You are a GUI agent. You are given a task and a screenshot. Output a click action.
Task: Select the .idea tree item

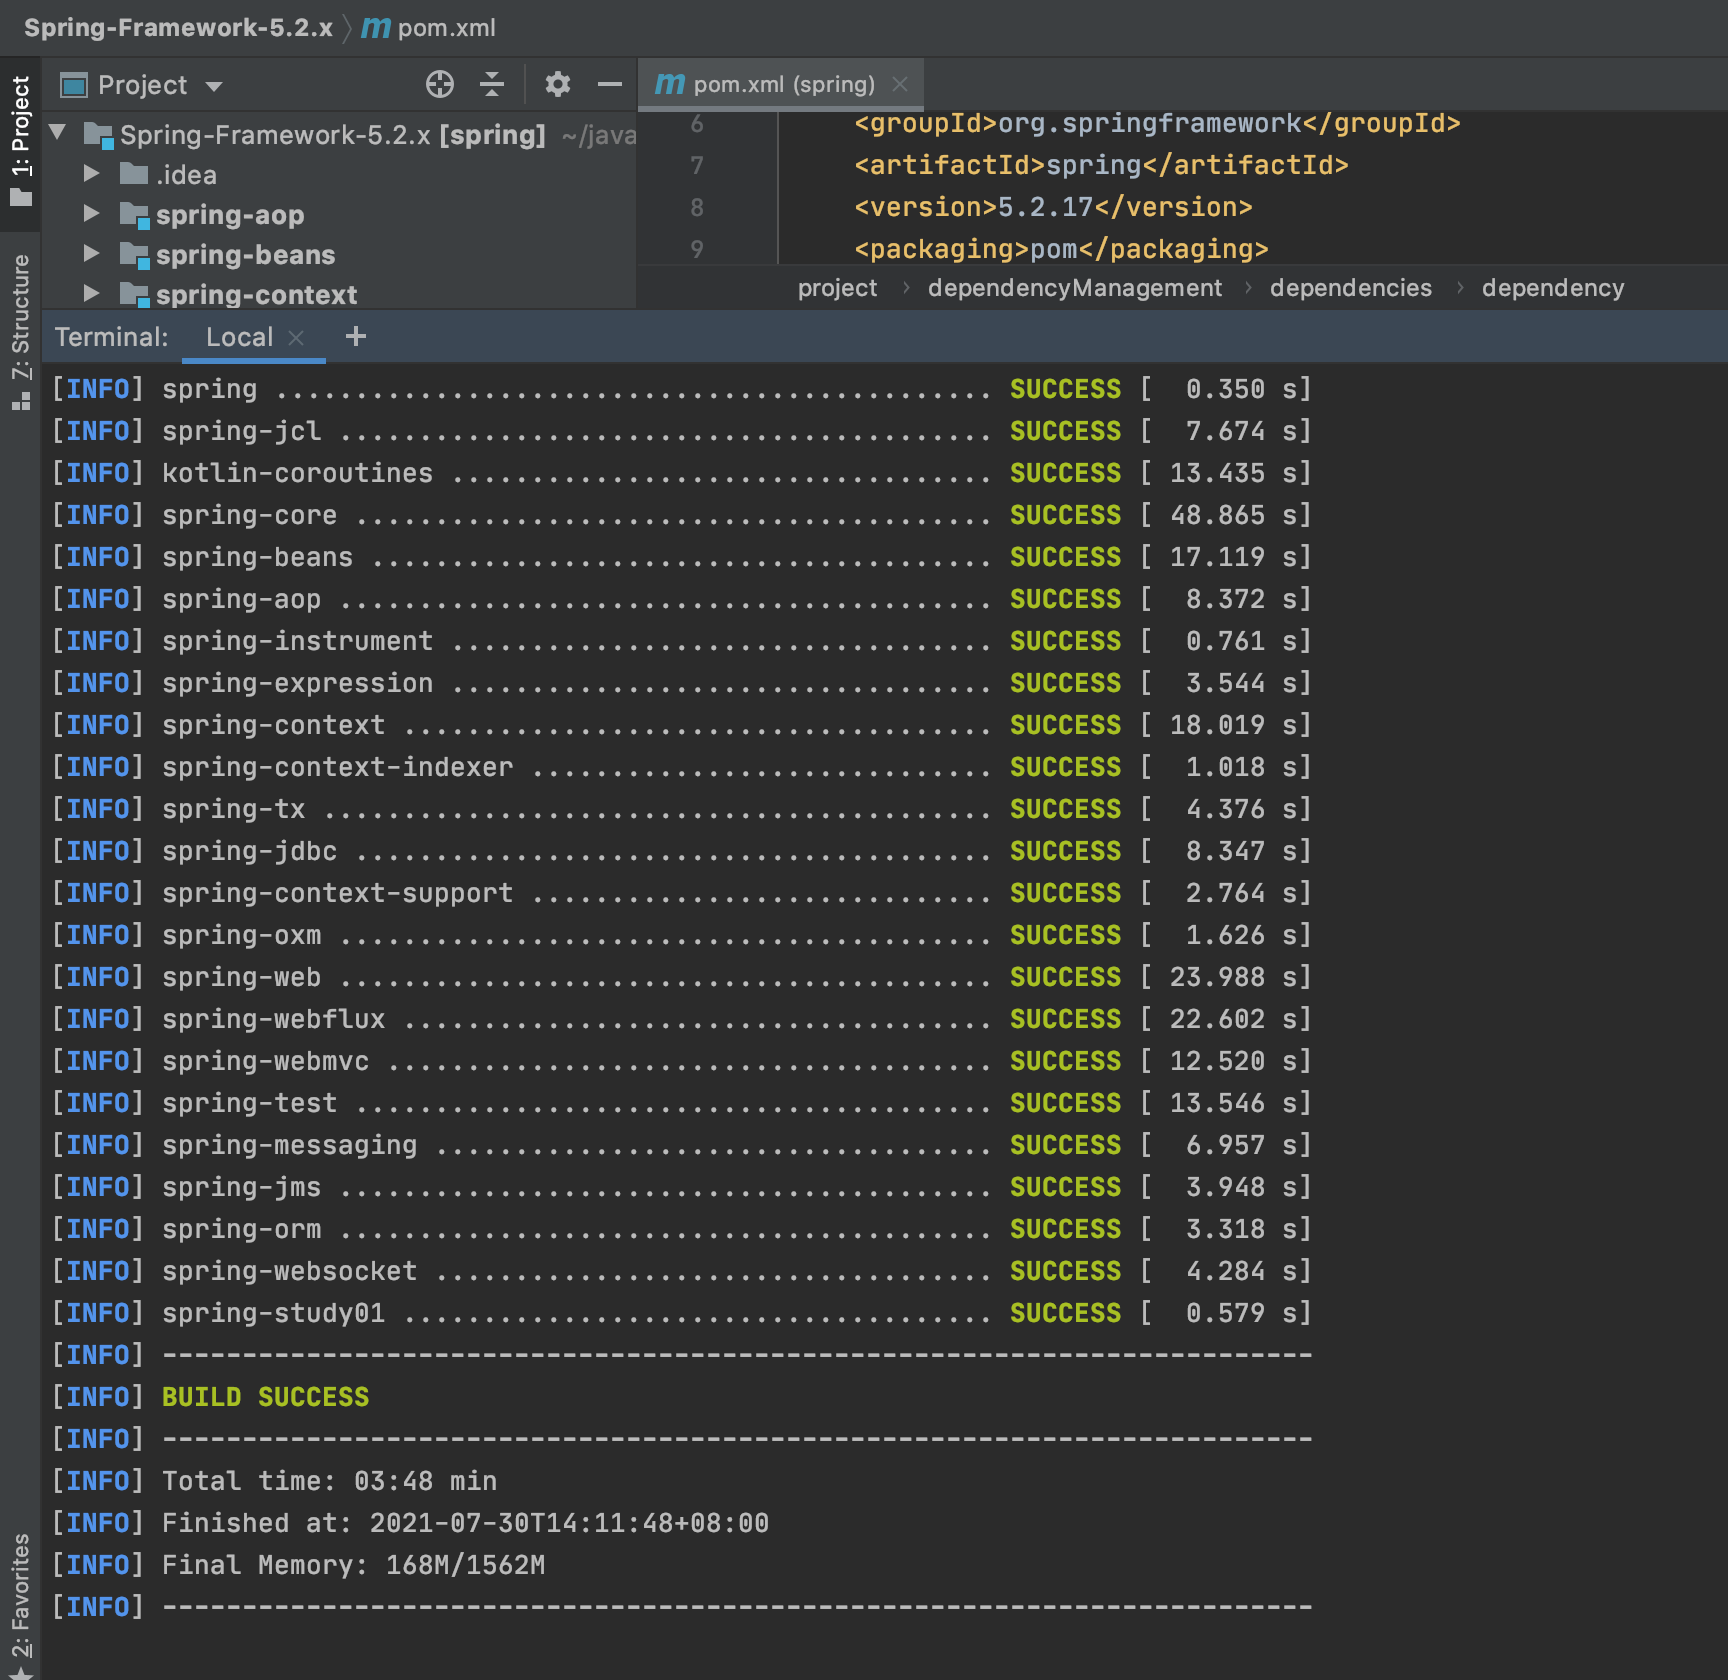pos(186,175)
